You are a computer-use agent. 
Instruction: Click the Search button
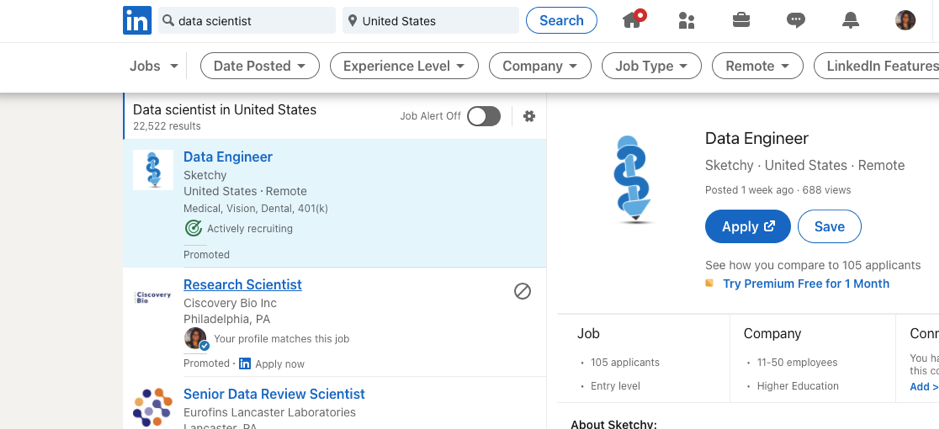click(562, 20)
